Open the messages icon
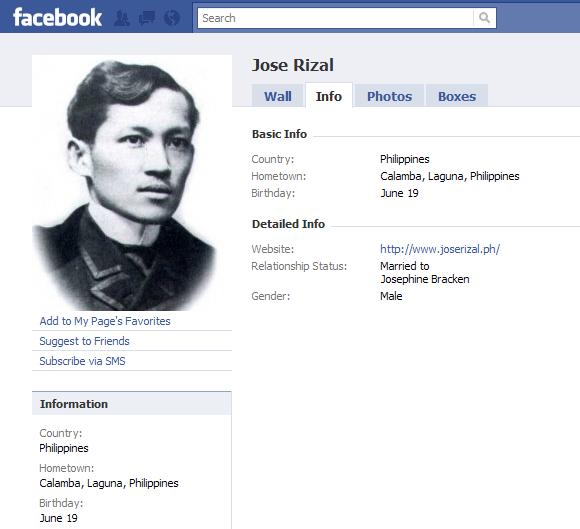The image size is (580, 529). 146,18
